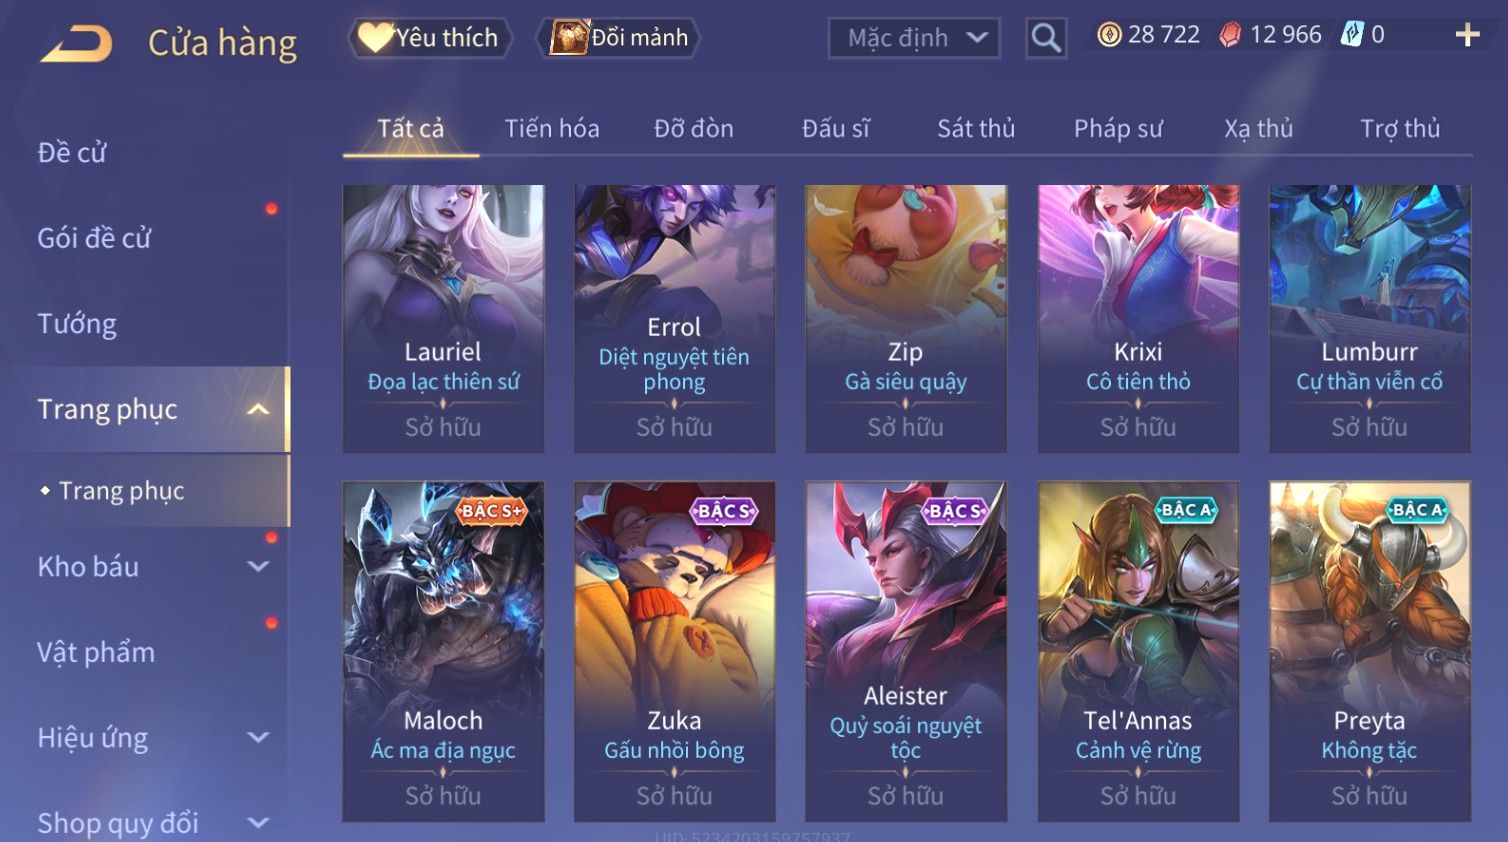Tap the red ruby currency icon

coord(1230,35)
